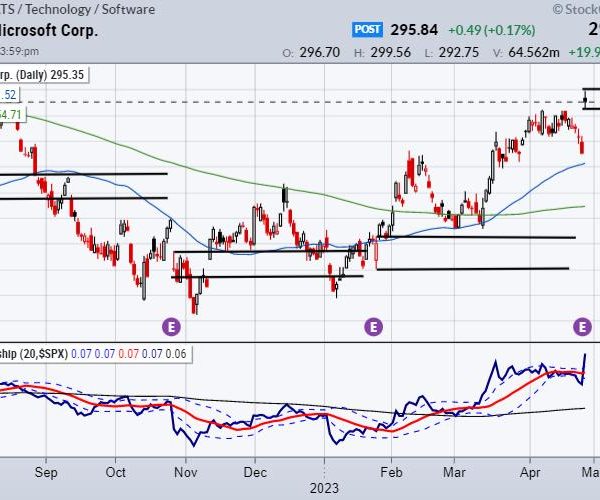This screenshot has width=600, height=500.
Task: Select the change value +0.49 (+0.17%)
Action: pyautogui.click(x=492, y=30)
